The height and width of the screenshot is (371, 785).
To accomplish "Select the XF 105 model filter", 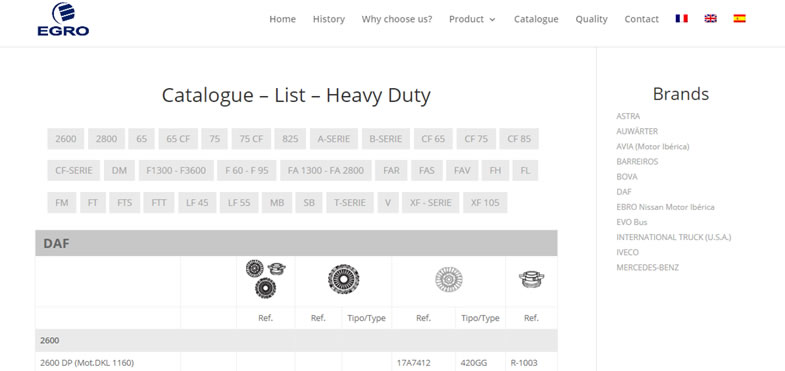I will [x=485, y=203].
